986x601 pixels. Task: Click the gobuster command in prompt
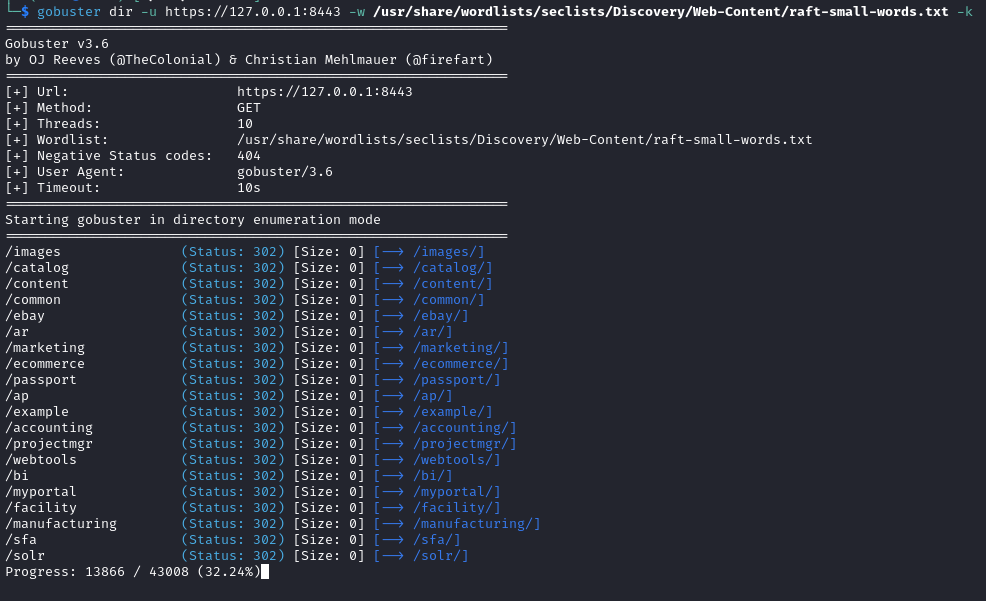69,12
